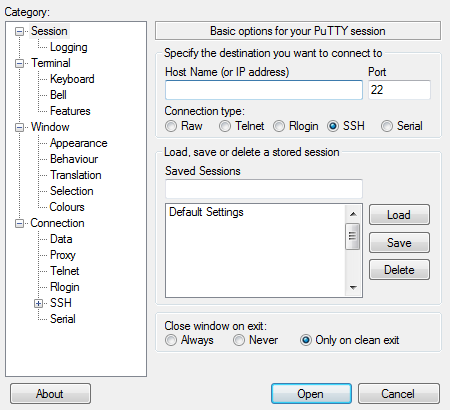Open the Proxy settings page
Viewport: 450px width, 410px height.
pyautogui.click(x=63, y=255)
